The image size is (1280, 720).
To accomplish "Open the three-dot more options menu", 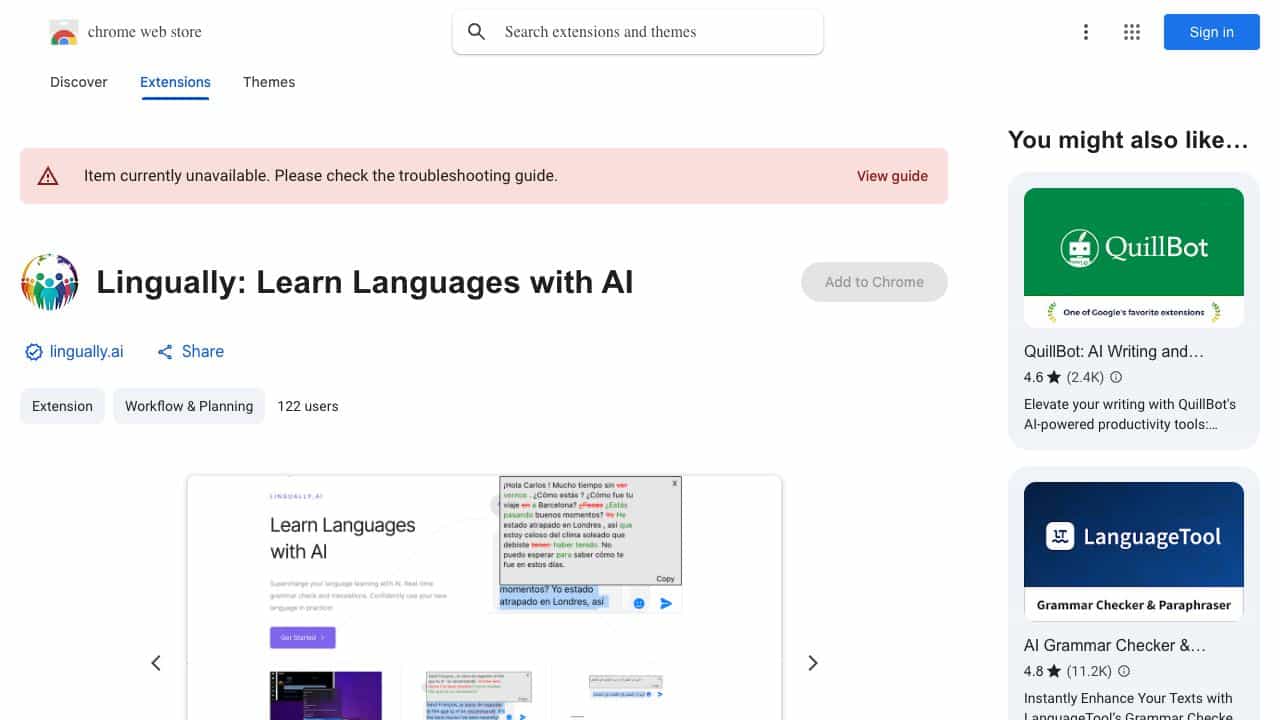I will (x=1085, y=32).
